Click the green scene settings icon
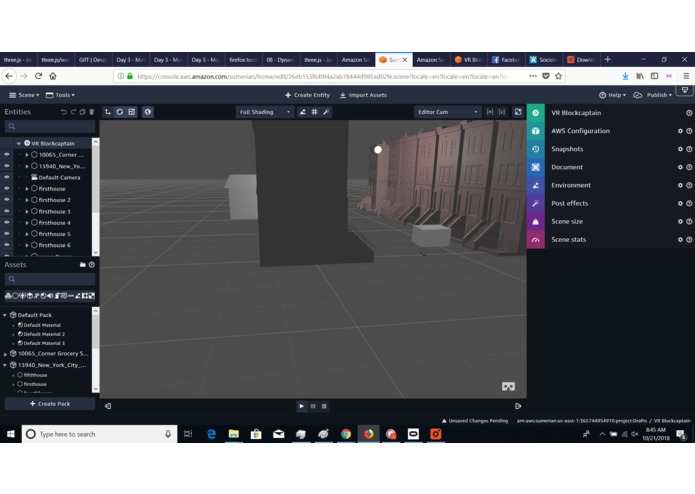Image resolution: width=695 pixels, height=494 pixels. click(535, 113)
